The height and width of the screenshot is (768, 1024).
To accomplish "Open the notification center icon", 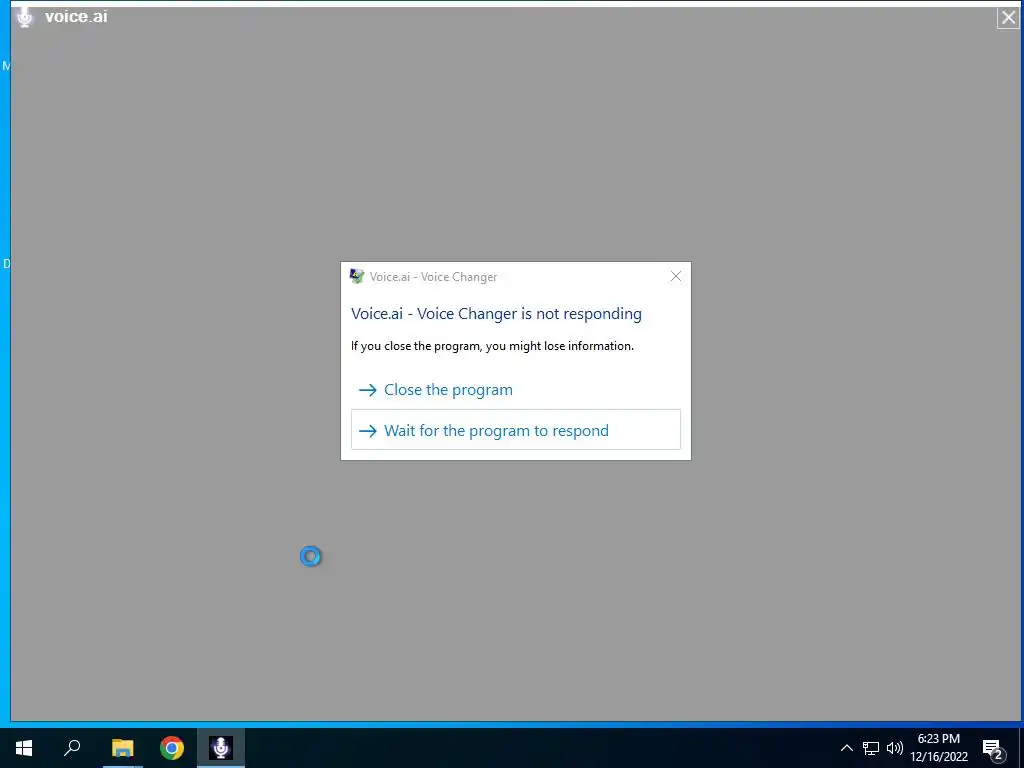I will 992,748.
